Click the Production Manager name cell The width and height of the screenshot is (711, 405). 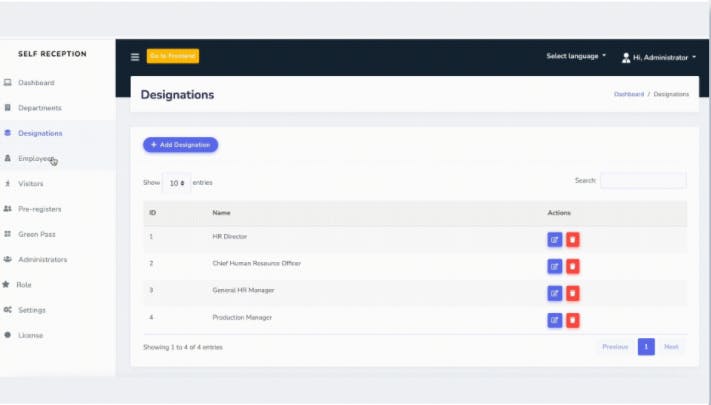242,317
